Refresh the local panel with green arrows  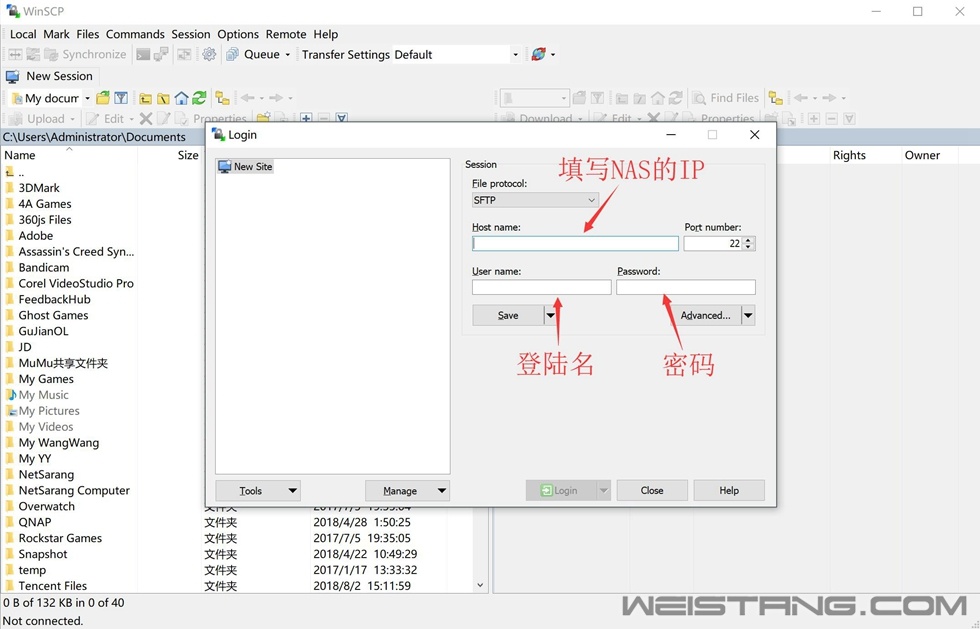(199, 98)
